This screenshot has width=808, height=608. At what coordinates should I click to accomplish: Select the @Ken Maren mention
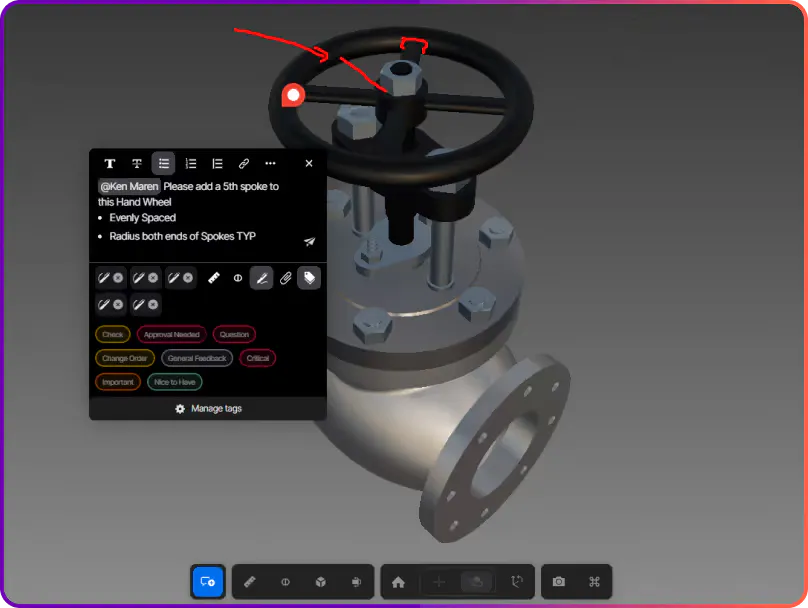[x=129, y=187]
